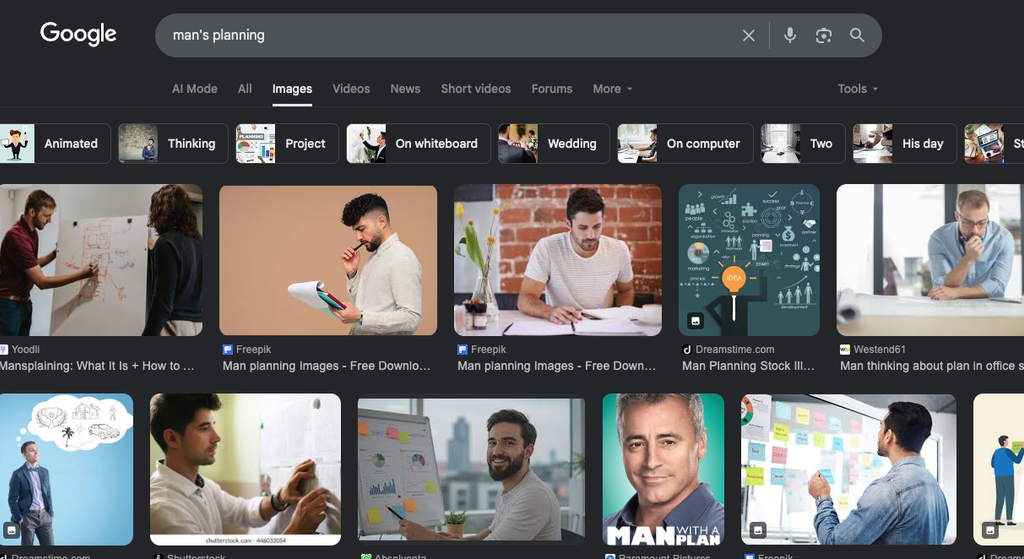Expand the Tools dropdown
Viewport: 1024px width, 559px height.
[857, 89]
